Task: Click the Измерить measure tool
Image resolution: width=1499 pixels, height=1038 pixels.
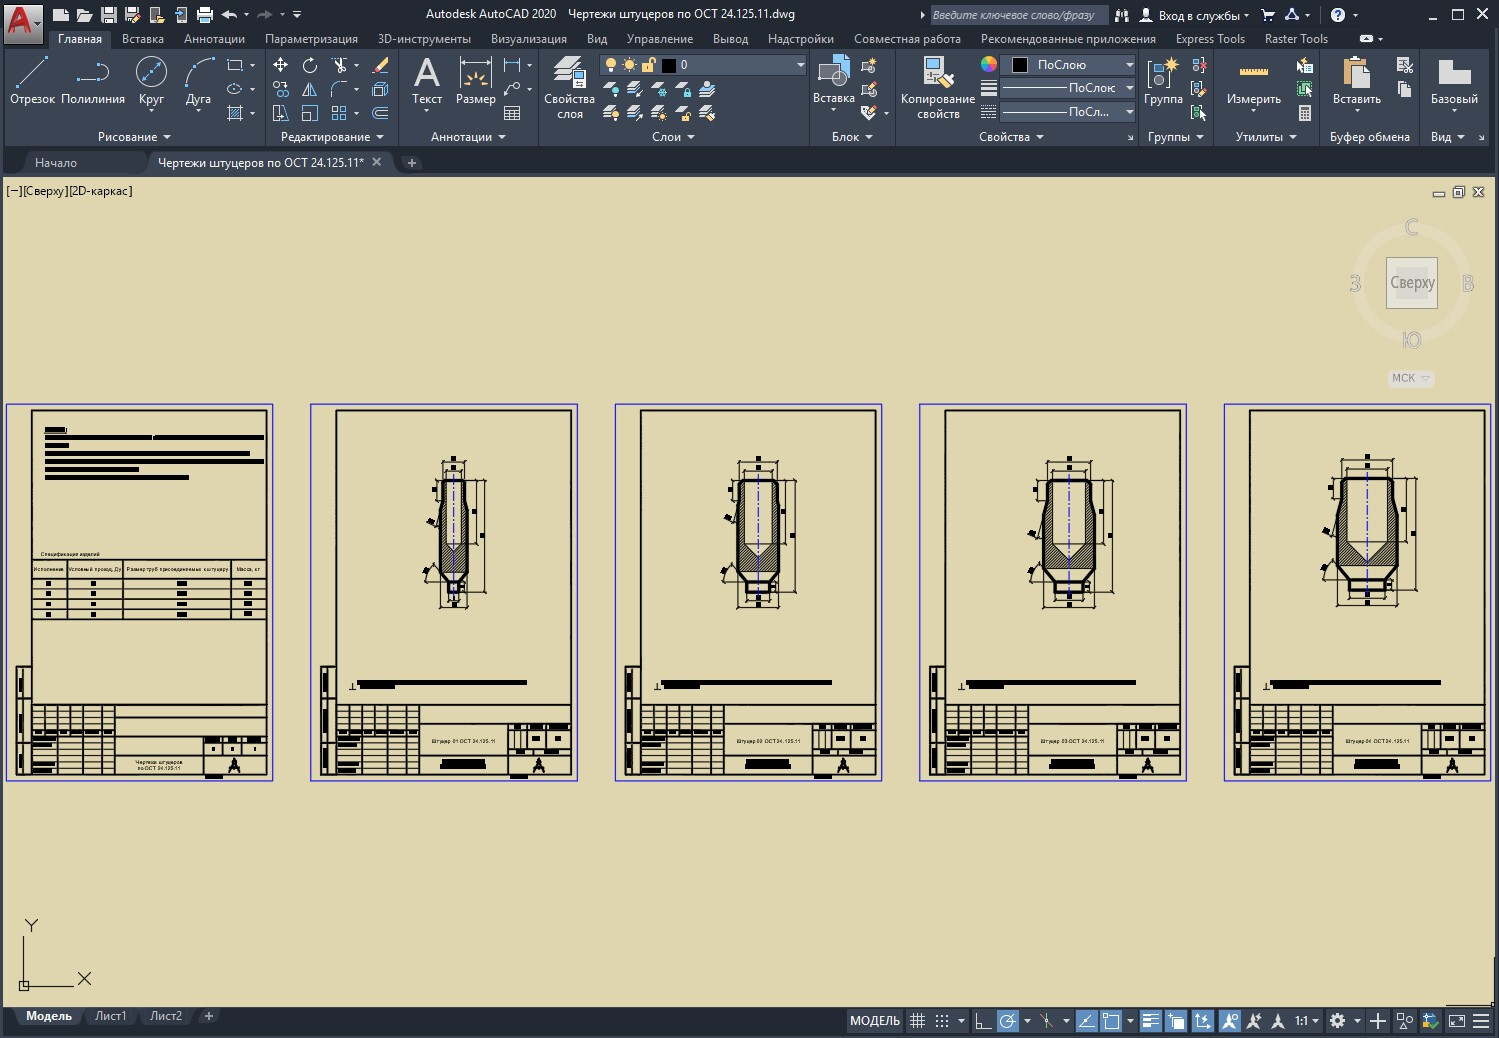Action: tap(1253, 82)
